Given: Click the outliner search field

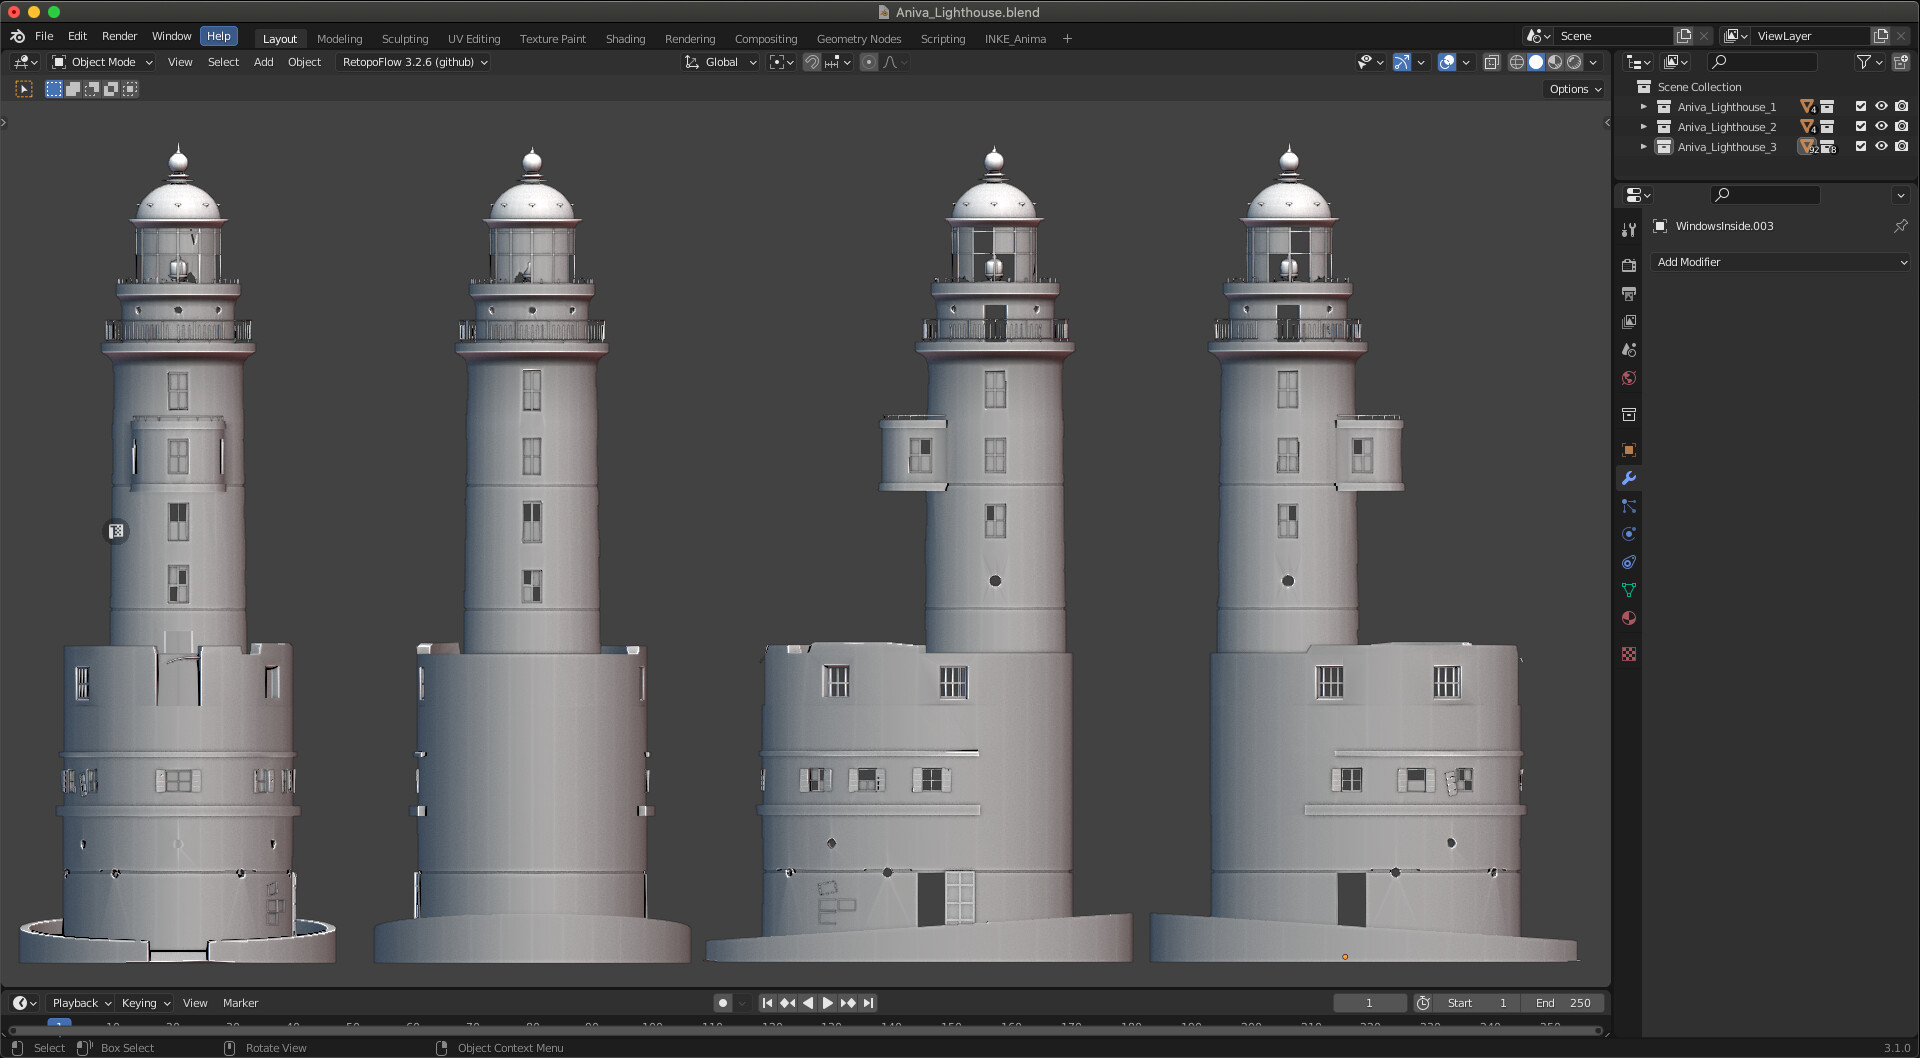Looking at the screenshot, I should coord(1762,62).
